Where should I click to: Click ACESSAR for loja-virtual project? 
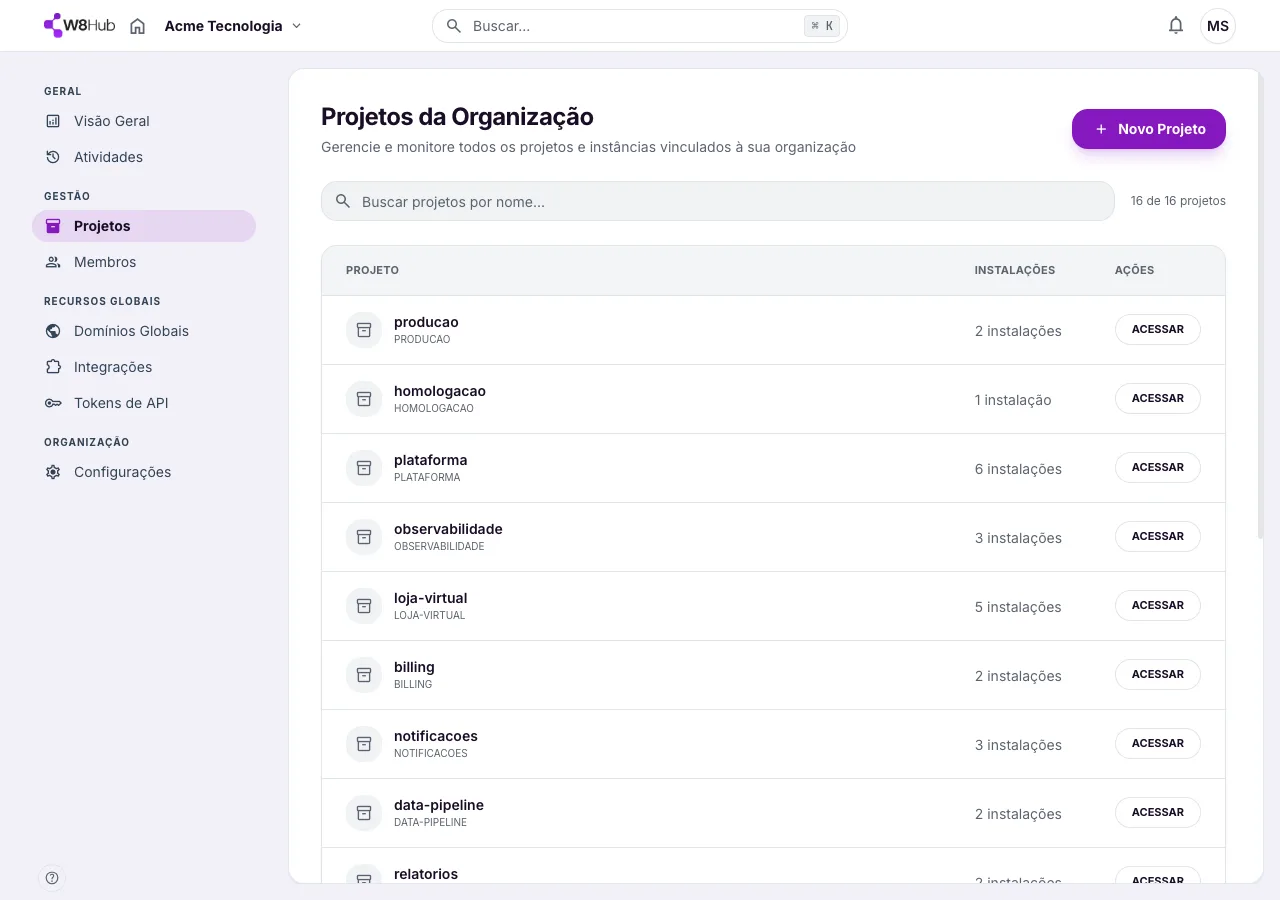pyautogui.click(x=1158, y=605)
